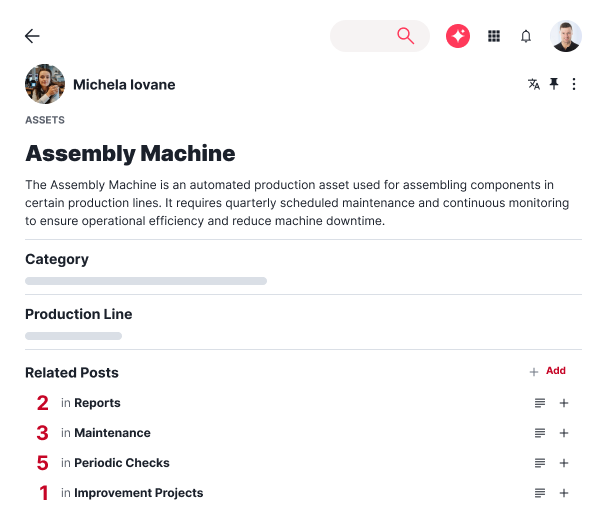Open the three-dot more options menu
The height and width of the screenshot is (526, 602).
(x=574, y=84)
